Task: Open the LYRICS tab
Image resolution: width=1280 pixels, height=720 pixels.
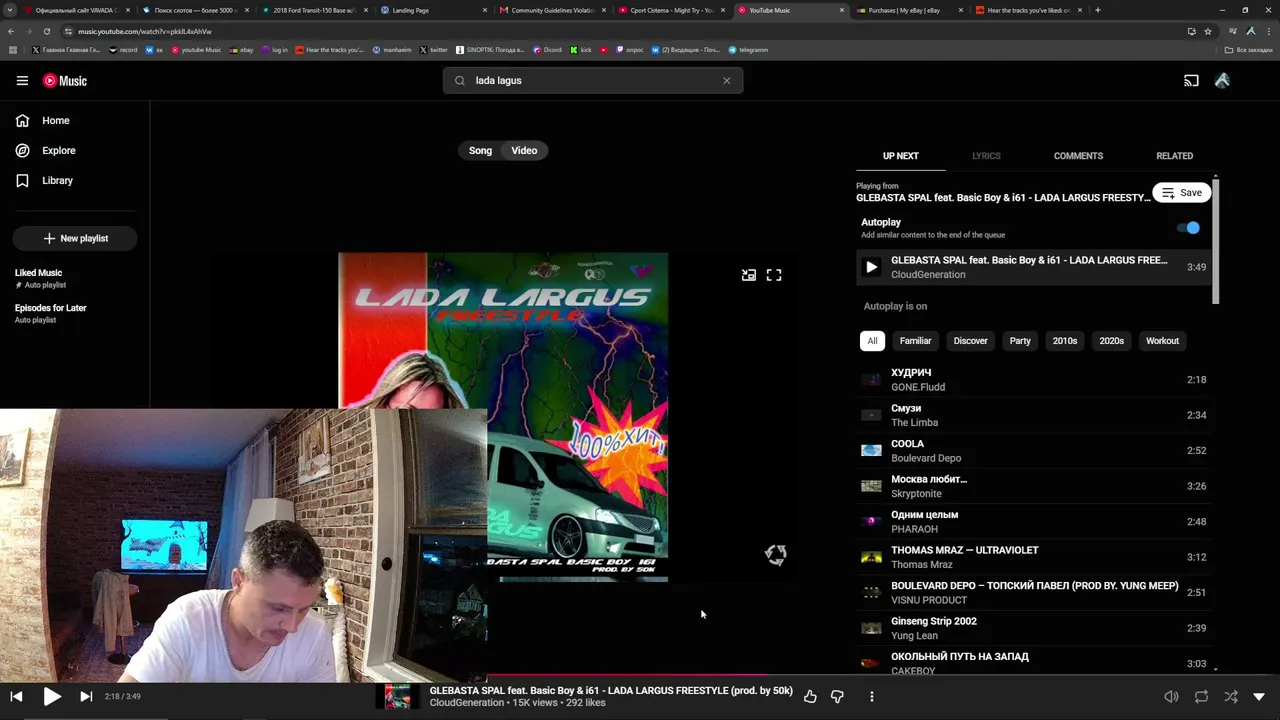Action: [x=986, y=156]
